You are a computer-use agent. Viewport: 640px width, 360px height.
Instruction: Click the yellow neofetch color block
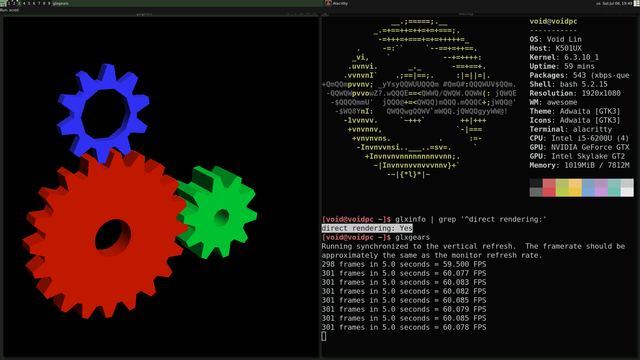click(x=575, y=188)
